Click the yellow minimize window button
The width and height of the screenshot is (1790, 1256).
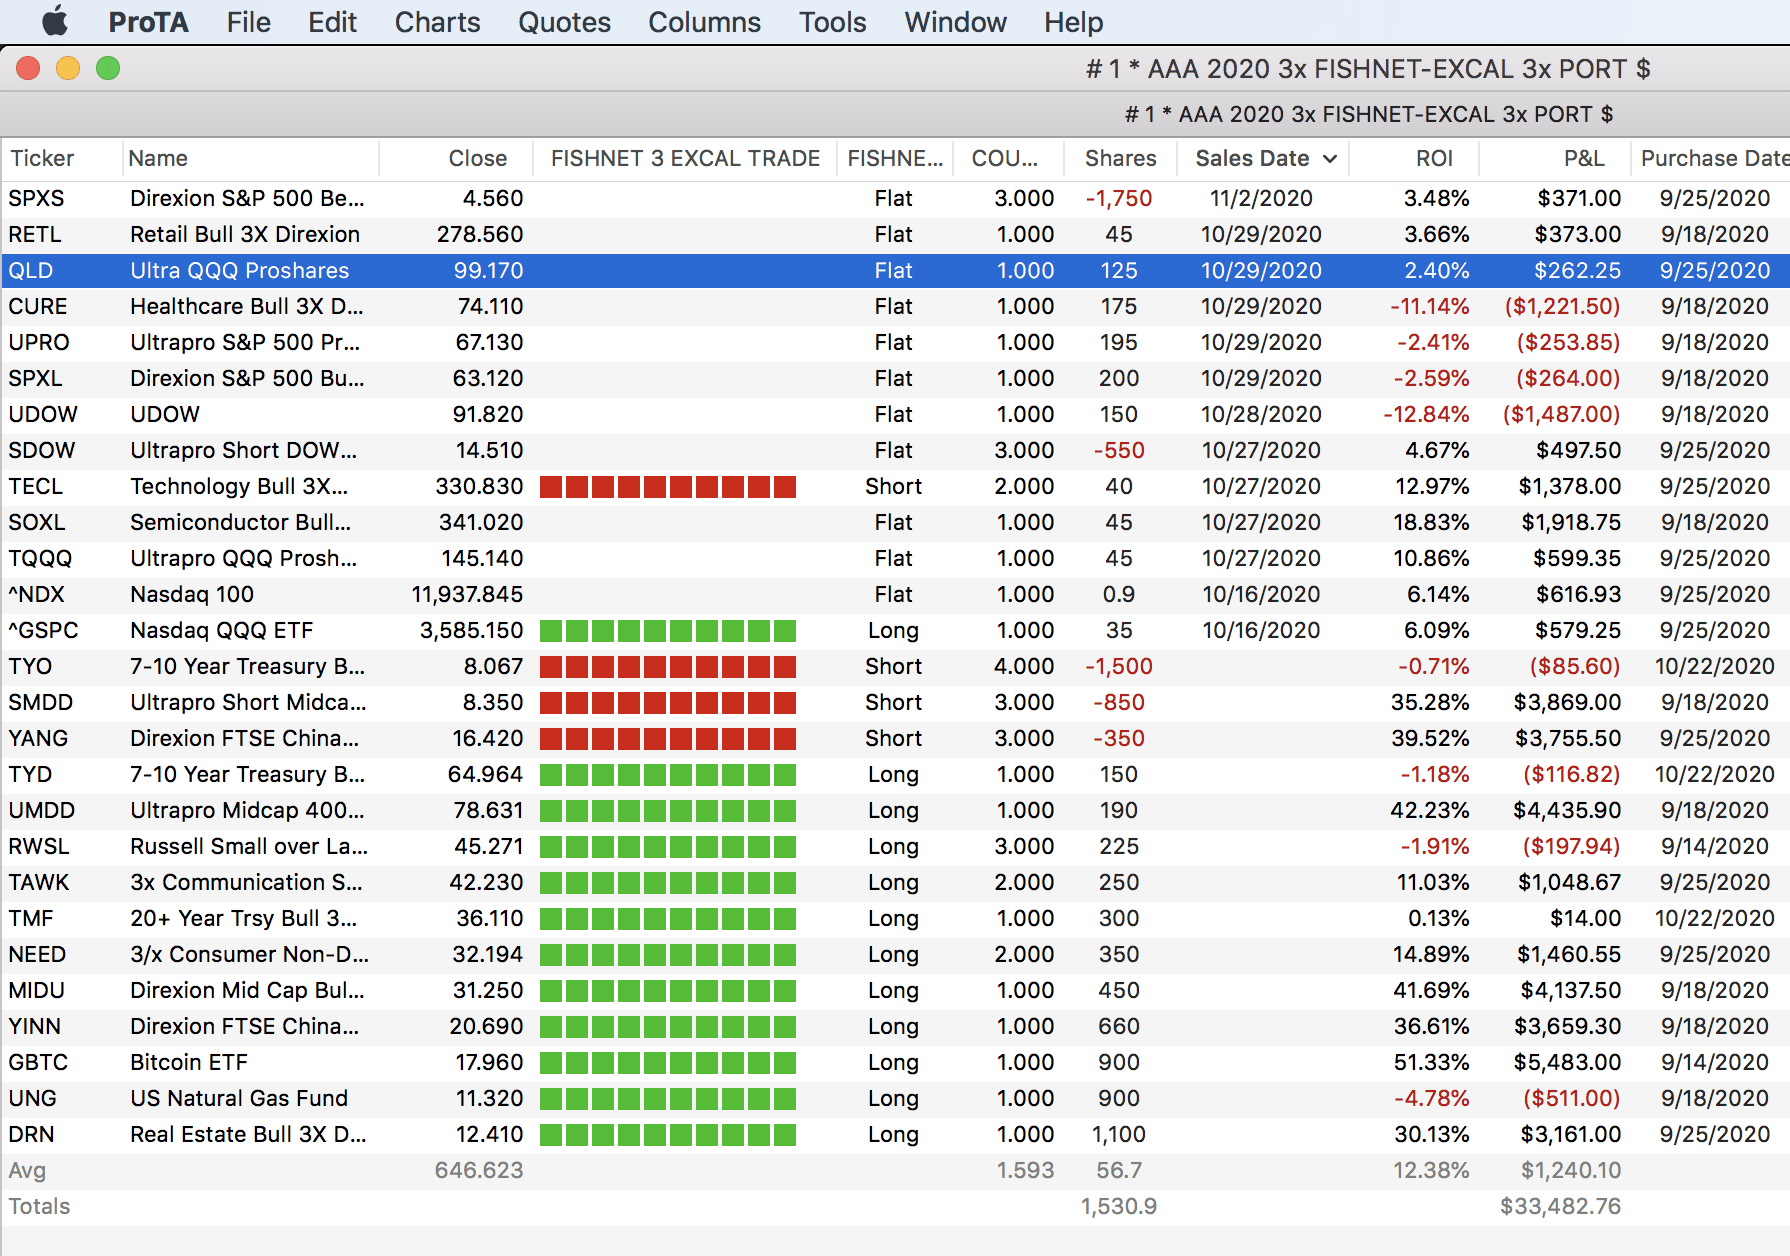(x=68, y=68)
